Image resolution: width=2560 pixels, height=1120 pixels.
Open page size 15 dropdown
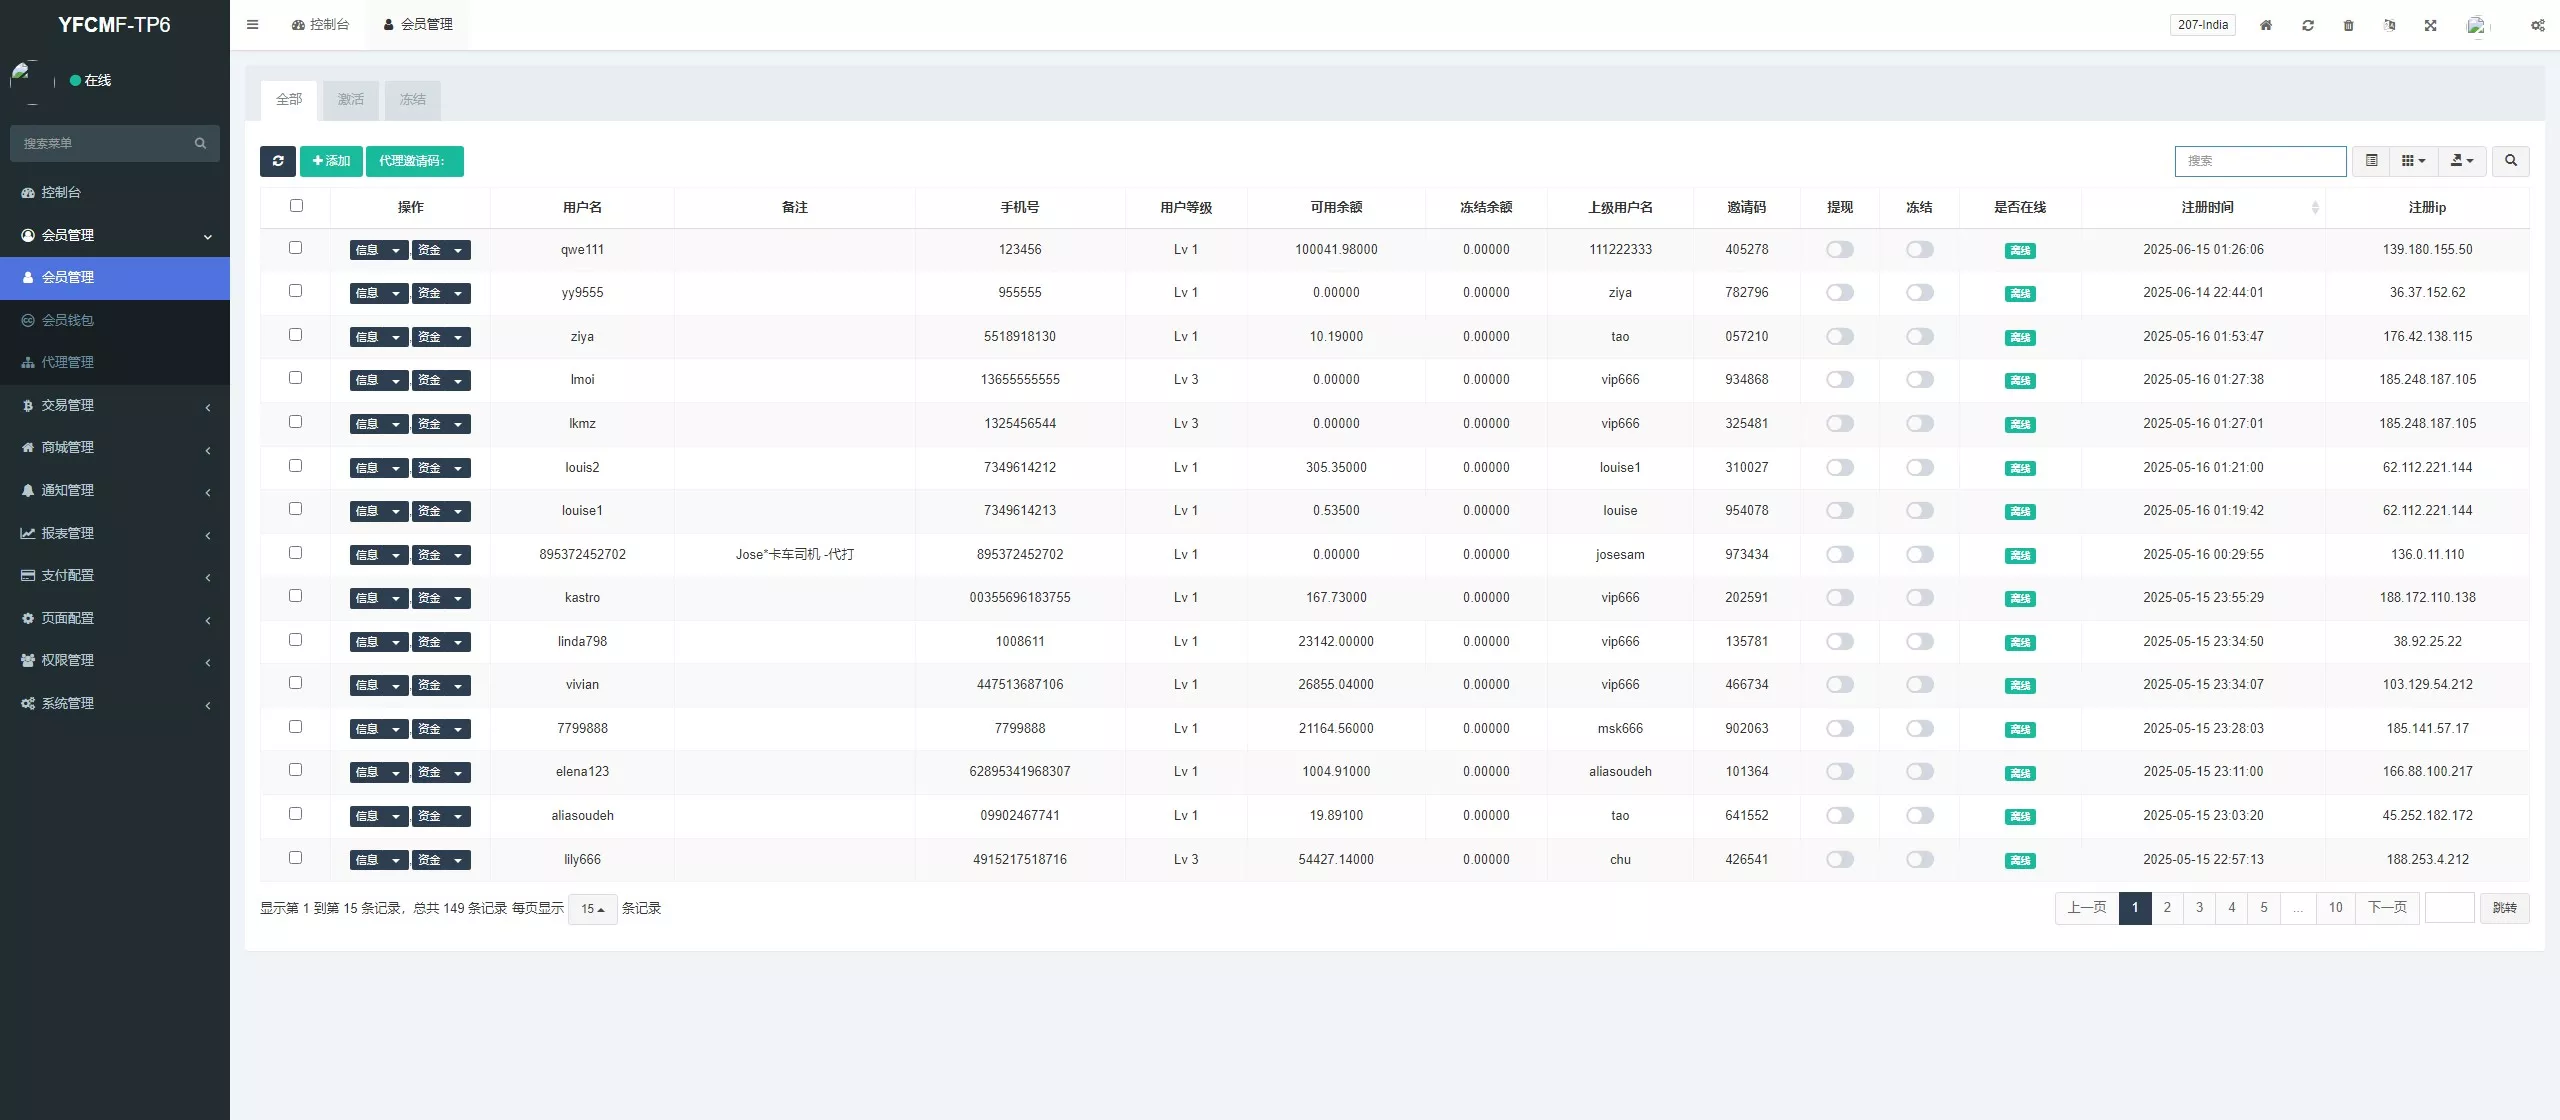point(592,909)
